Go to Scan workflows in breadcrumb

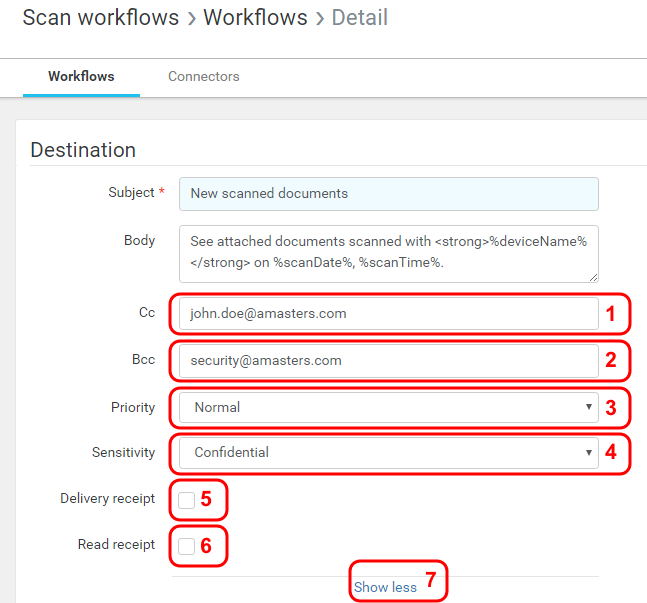[100, 18]
